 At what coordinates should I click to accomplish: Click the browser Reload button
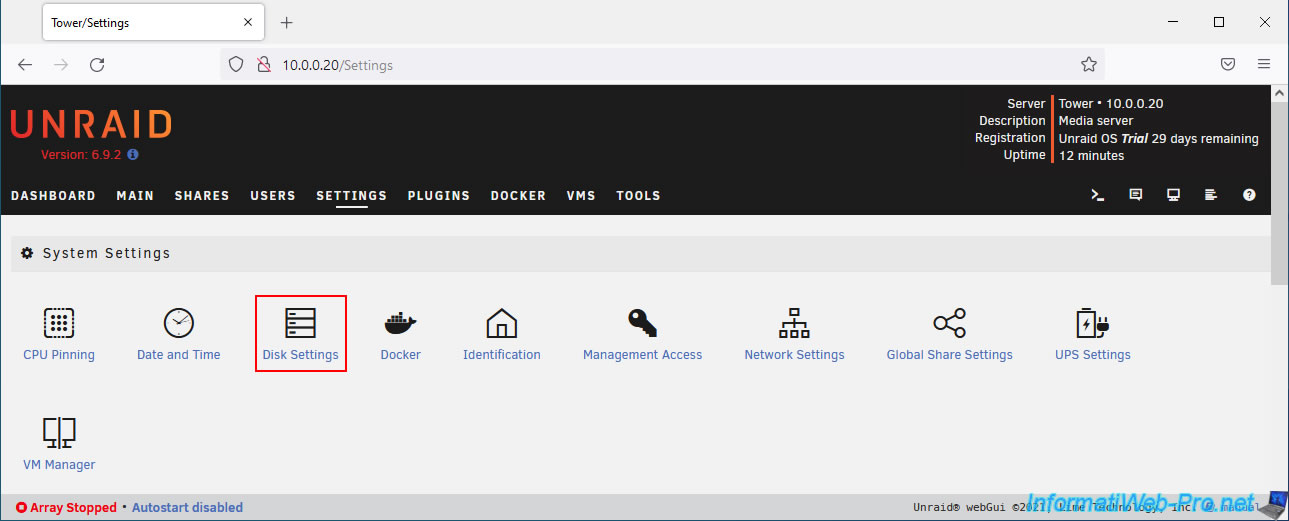tap(97, 64)
